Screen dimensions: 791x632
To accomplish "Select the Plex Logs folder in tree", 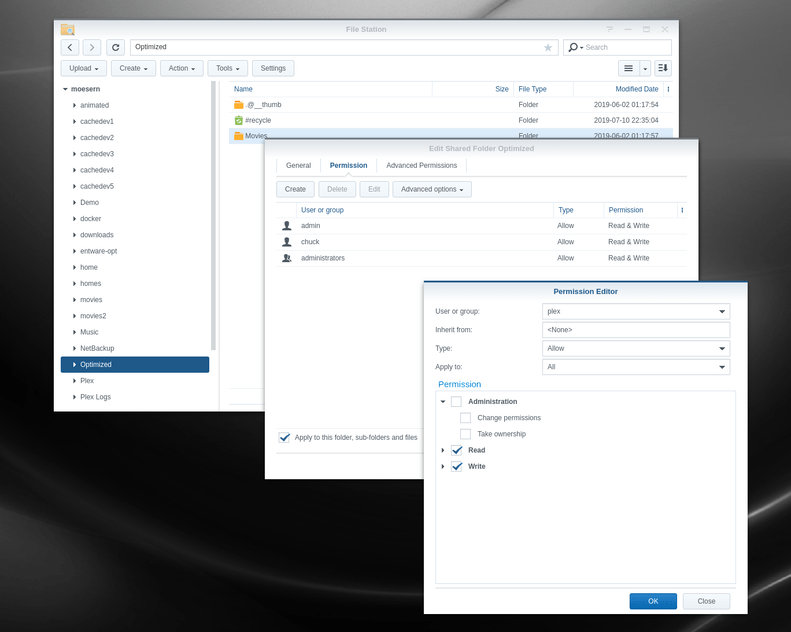I will tap(95, 397).
